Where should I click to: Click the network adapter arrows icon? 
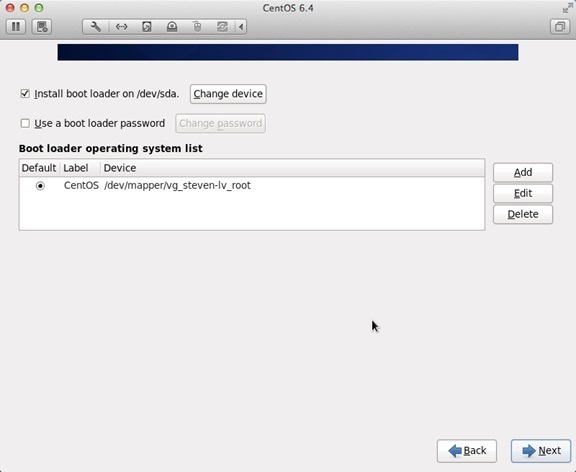point(121,27)
